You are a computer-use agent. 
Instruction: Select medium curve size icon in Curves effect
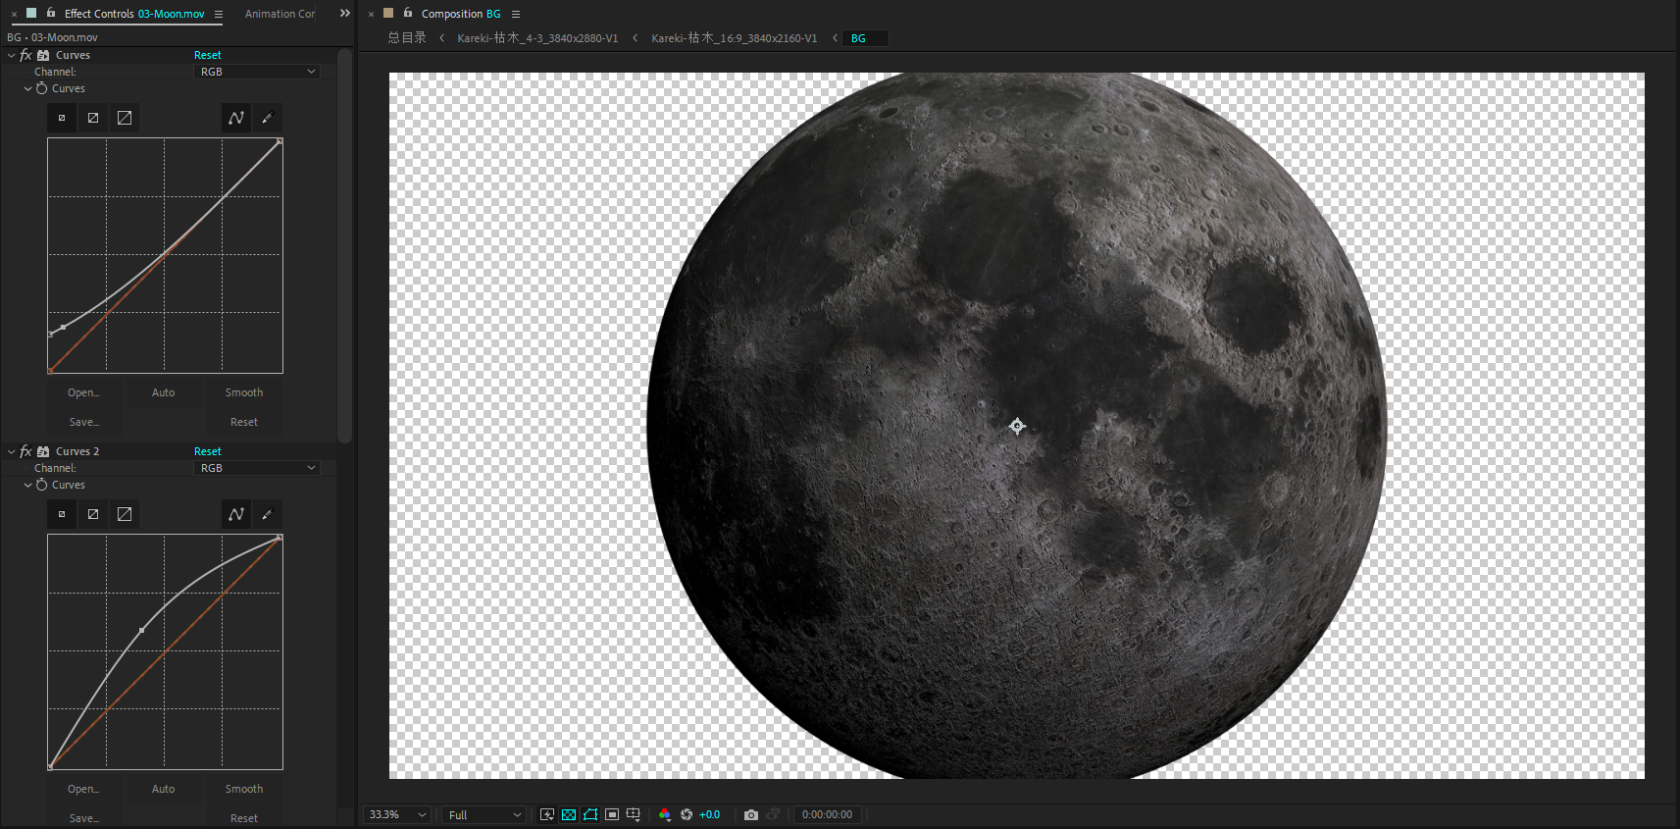(93, 118)
